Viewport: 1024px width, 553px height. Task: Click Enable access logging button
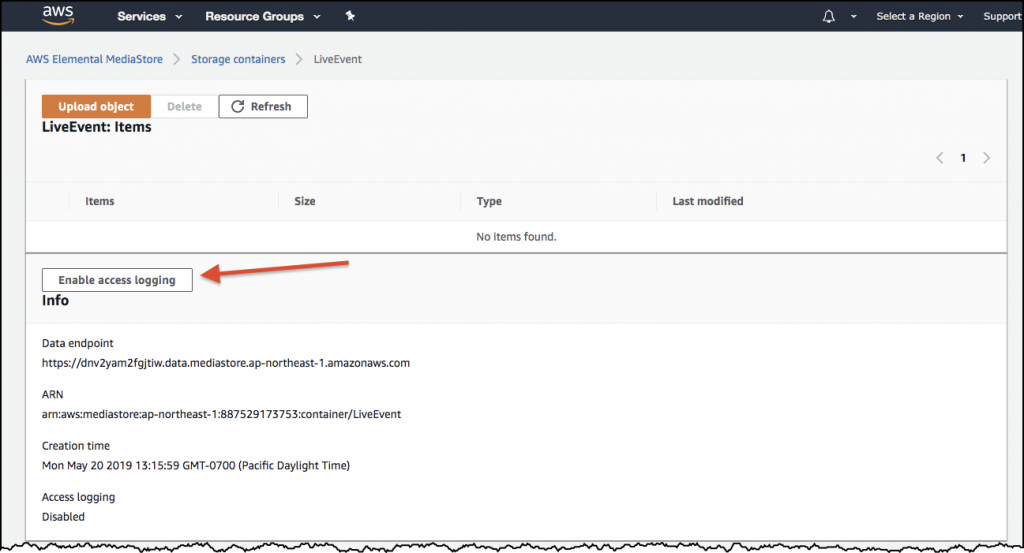pos(117,280)
